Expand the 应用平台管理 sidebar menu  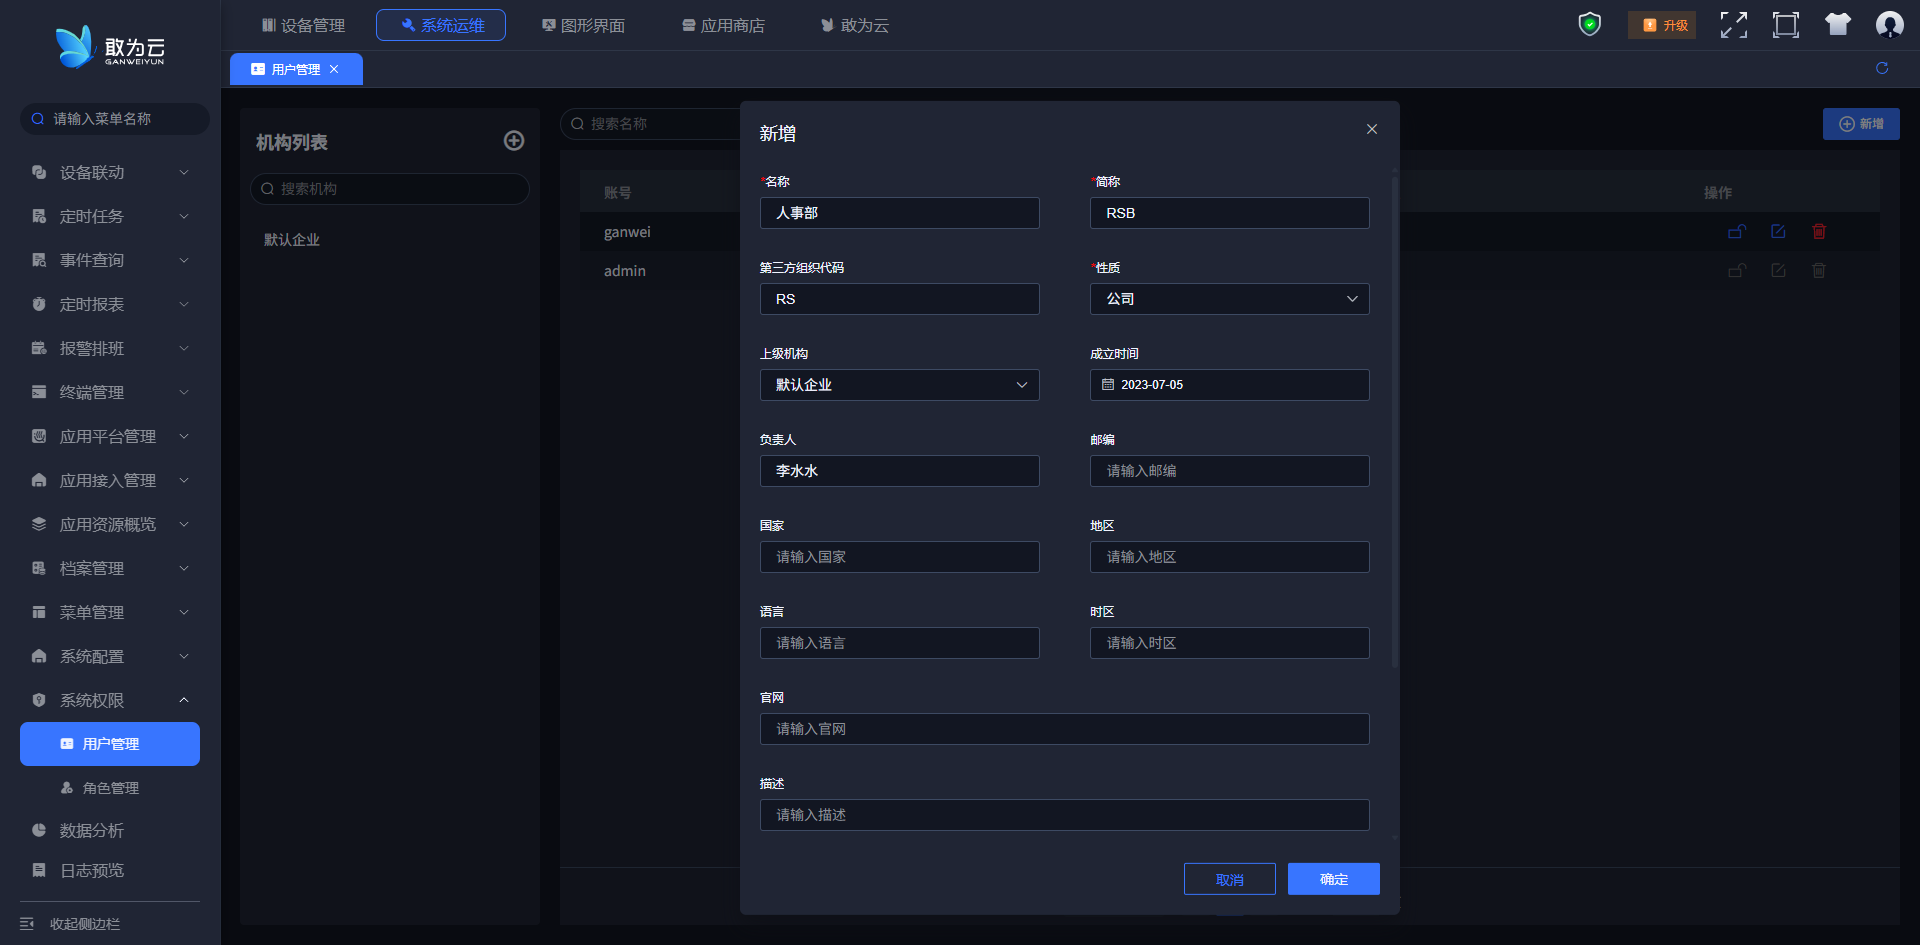coord(110,436)
